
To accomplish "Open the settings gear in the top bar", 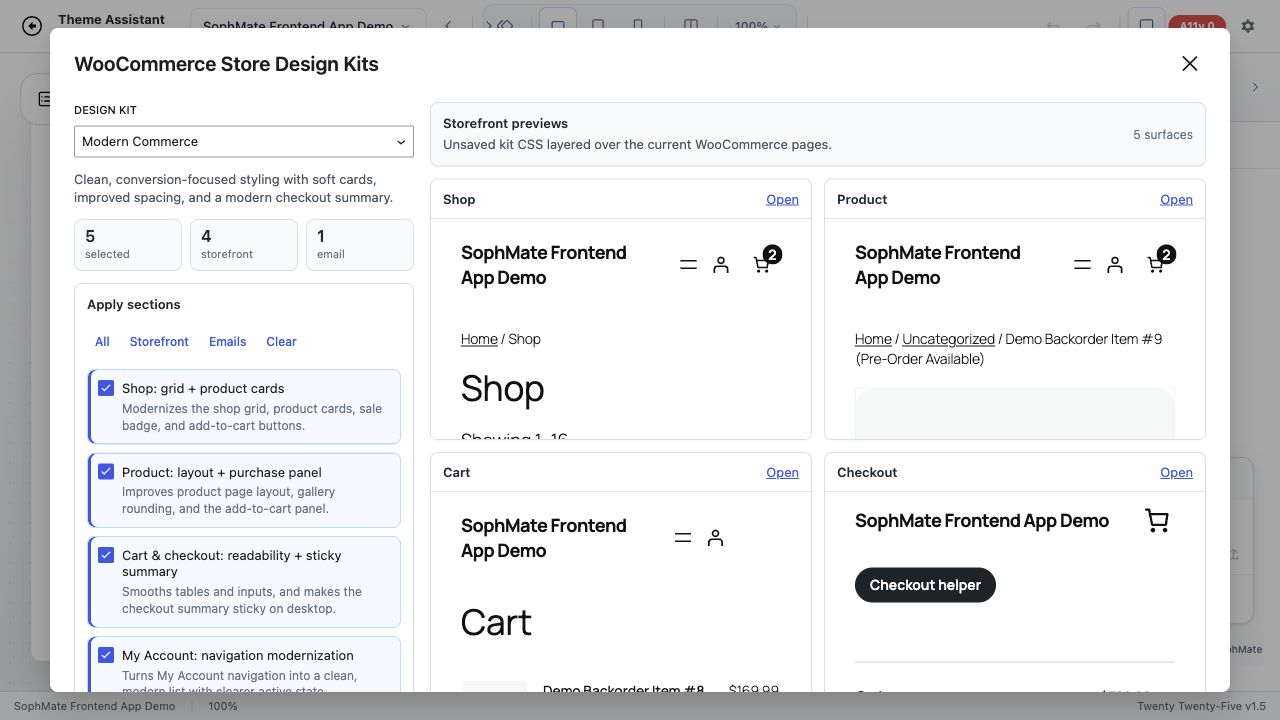I will [x=1248, y=26].
